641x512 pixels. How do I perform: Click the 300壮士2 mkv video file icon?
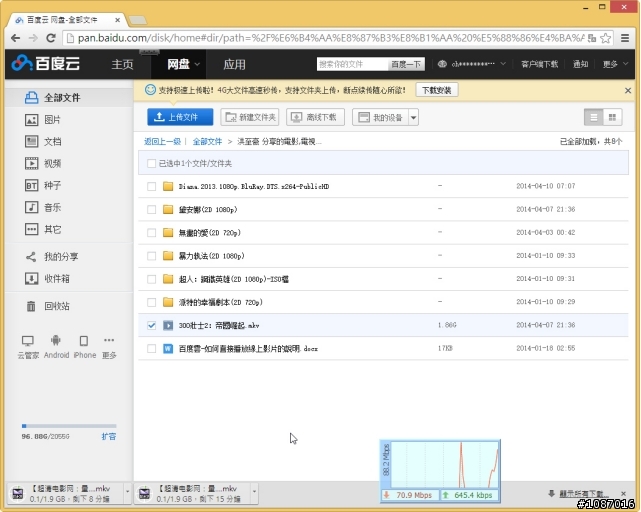(x=168, y=326)
